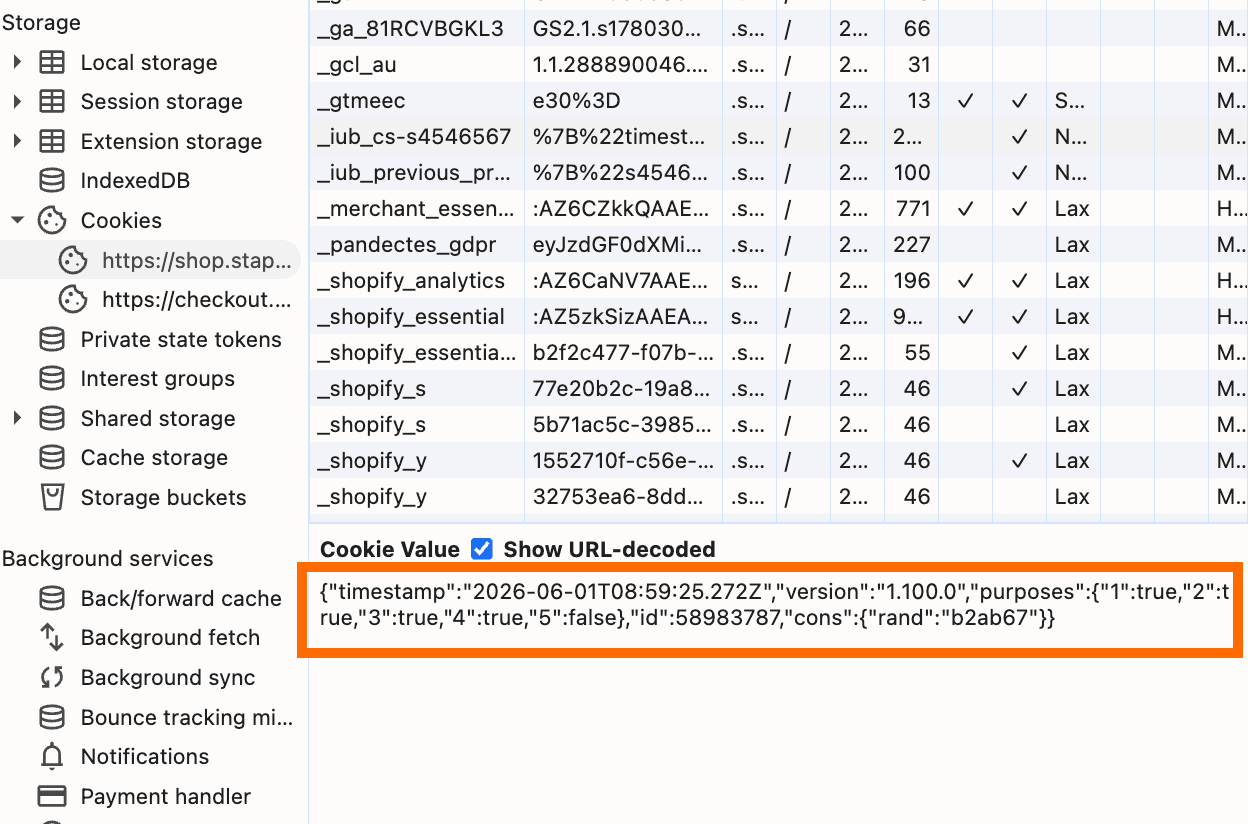Click the Interest groups database icon
The height and width of the screenshot is (824, 1248).
pos(52,379)
